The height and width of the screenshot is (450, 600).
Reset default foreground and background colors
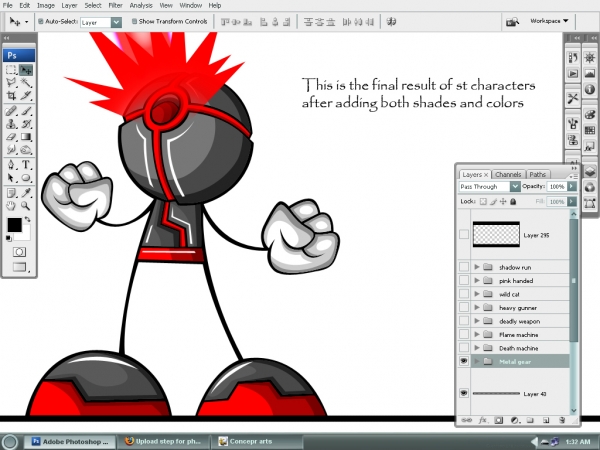point(8,238)
